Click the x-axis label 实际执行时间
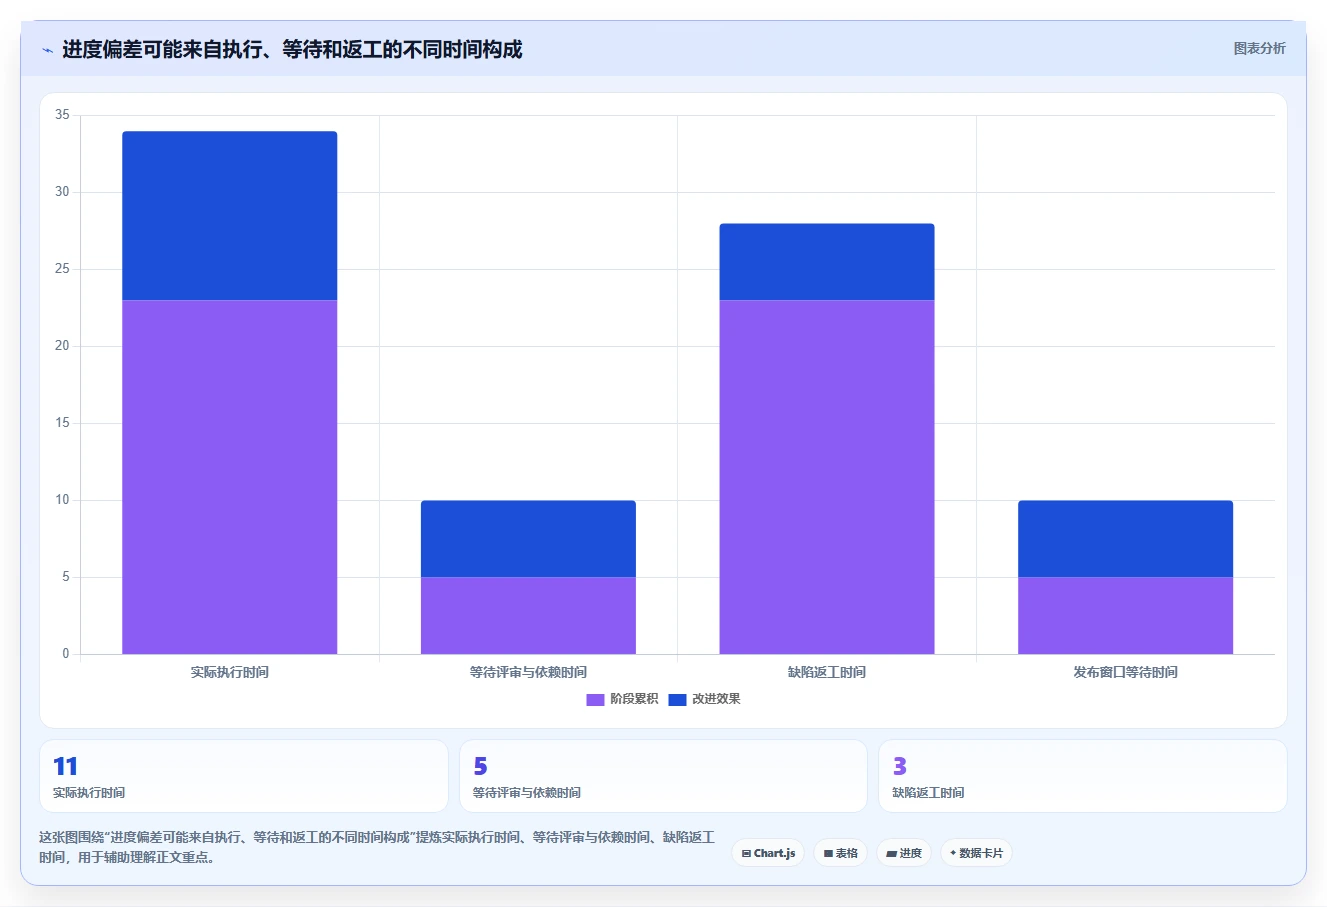The image size is (1327, 907). click(230, 672)
